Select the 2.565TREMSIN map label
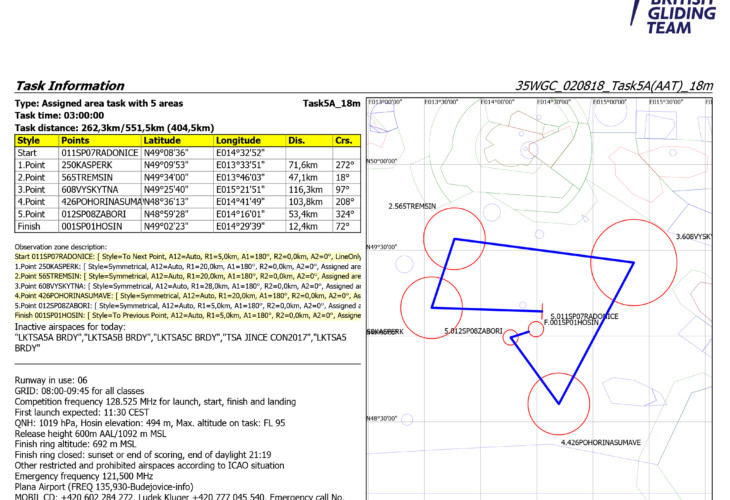Screen dimensions: 730x500 pos(411,205)
